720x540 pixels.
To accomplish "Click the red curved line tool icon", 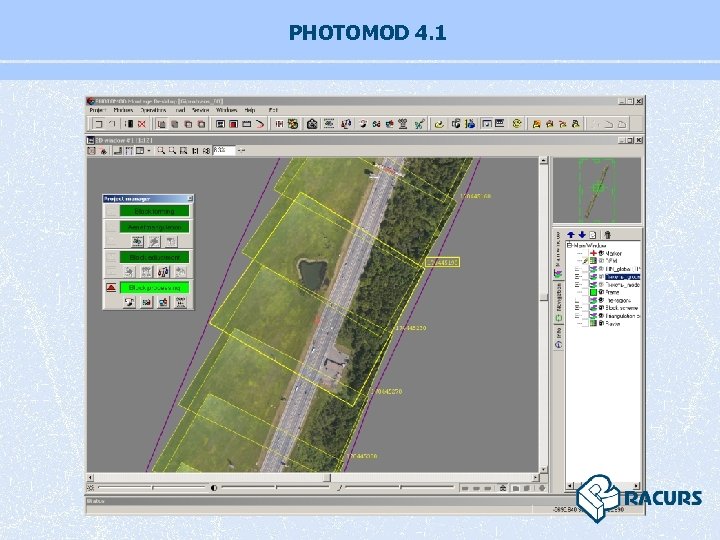I will [260, 124].
